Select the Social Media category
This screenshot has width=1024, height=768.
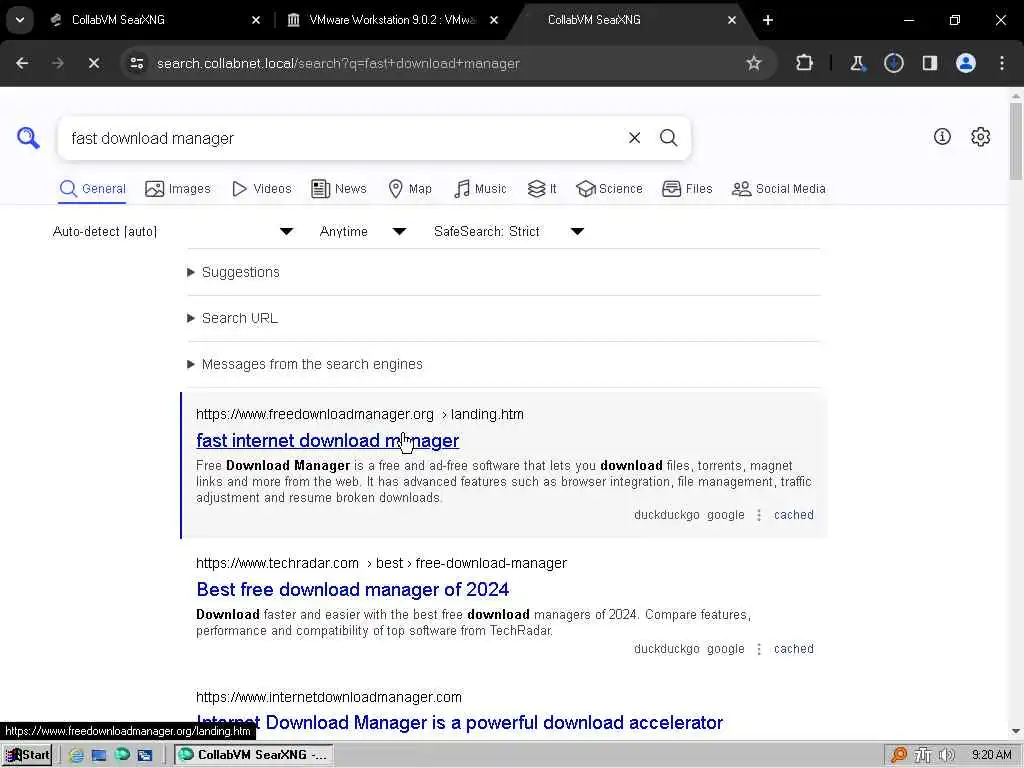pyautogui.click(x=778, y=189)
